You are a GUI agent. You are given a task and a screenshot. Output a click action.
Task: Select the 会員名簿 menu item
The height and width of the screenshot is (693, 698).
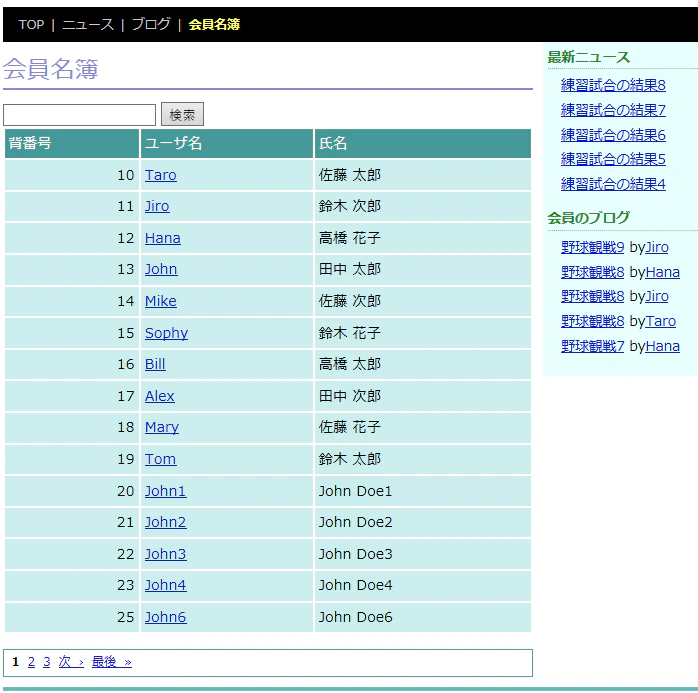(x=214, y=24)
